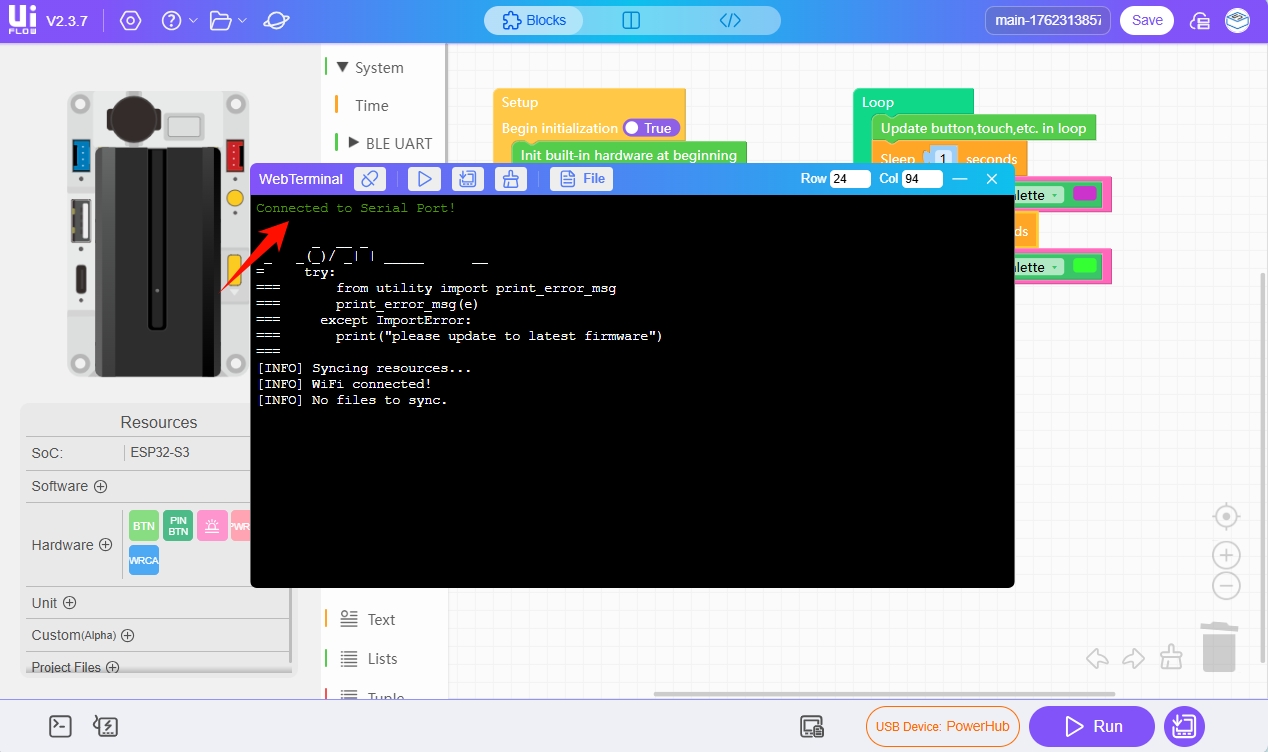Open the hexagon settings icon in top bar

click(130, 21)
